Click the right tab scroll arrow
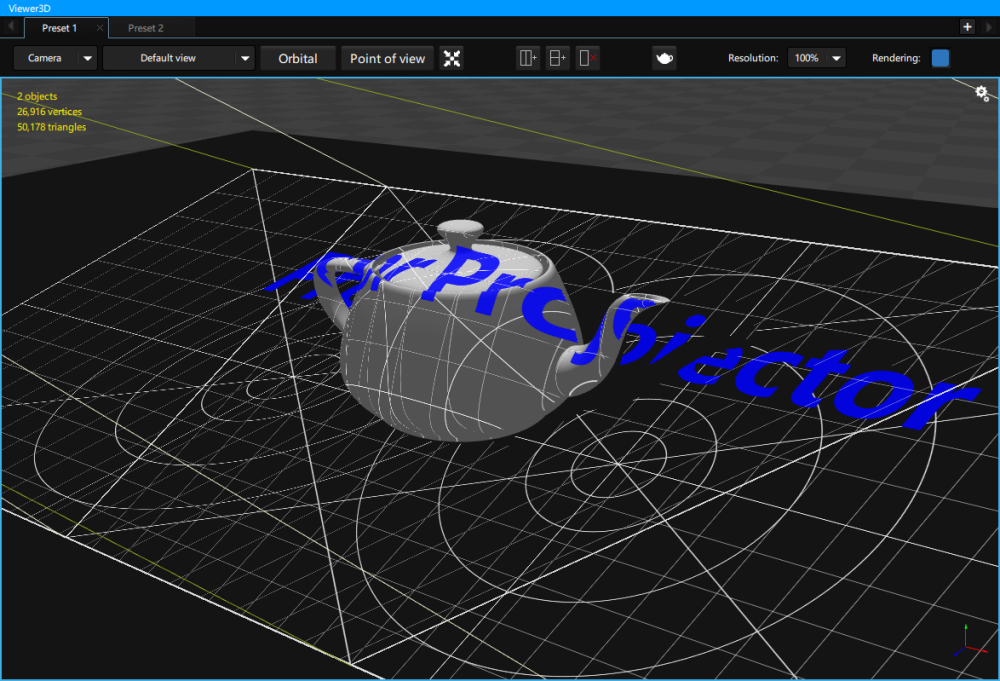The image size is (1000, 681). [x=991, y=27]
